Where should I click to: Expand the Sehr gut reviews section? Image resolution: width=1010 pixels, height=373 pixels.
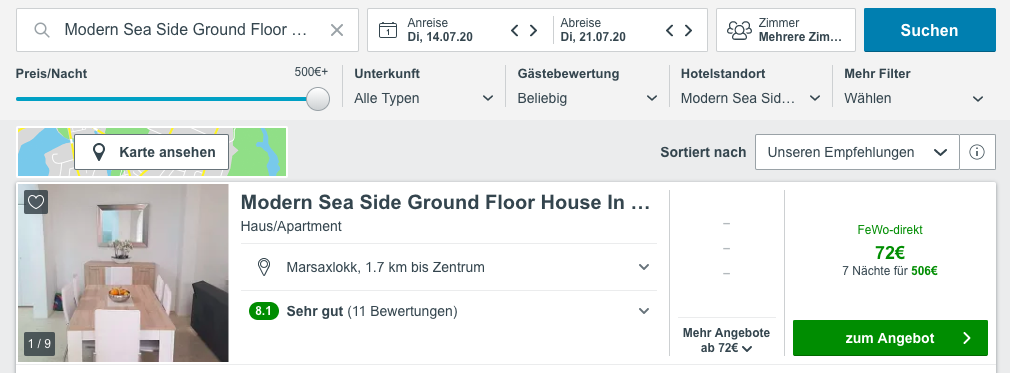(449, 312)
